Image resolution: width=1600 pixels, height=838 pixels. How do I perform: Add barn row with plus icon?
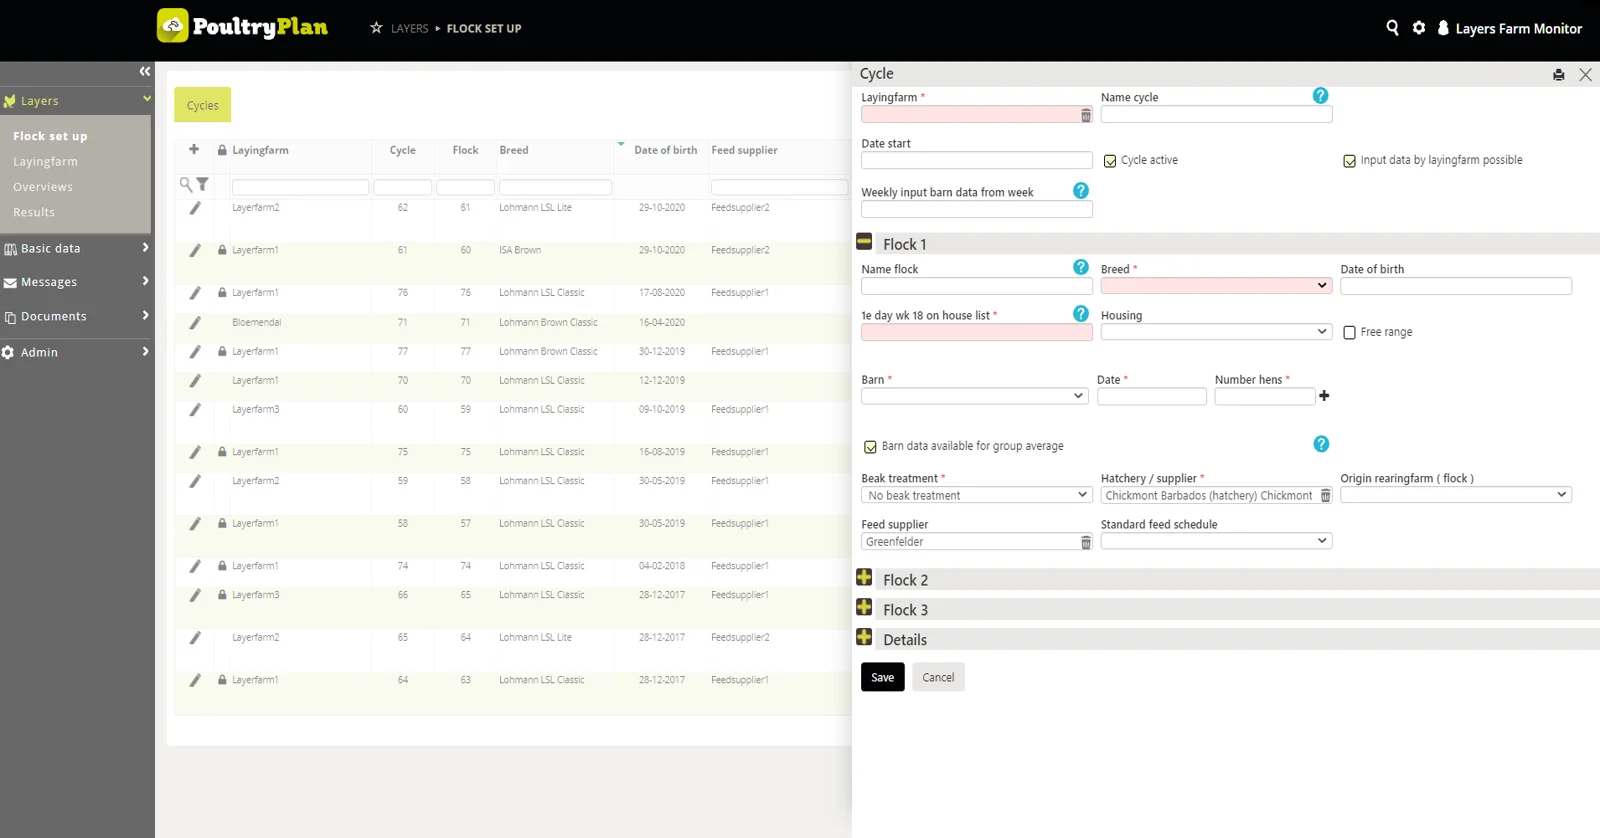pyautogui.click(x=1324, y=396)
